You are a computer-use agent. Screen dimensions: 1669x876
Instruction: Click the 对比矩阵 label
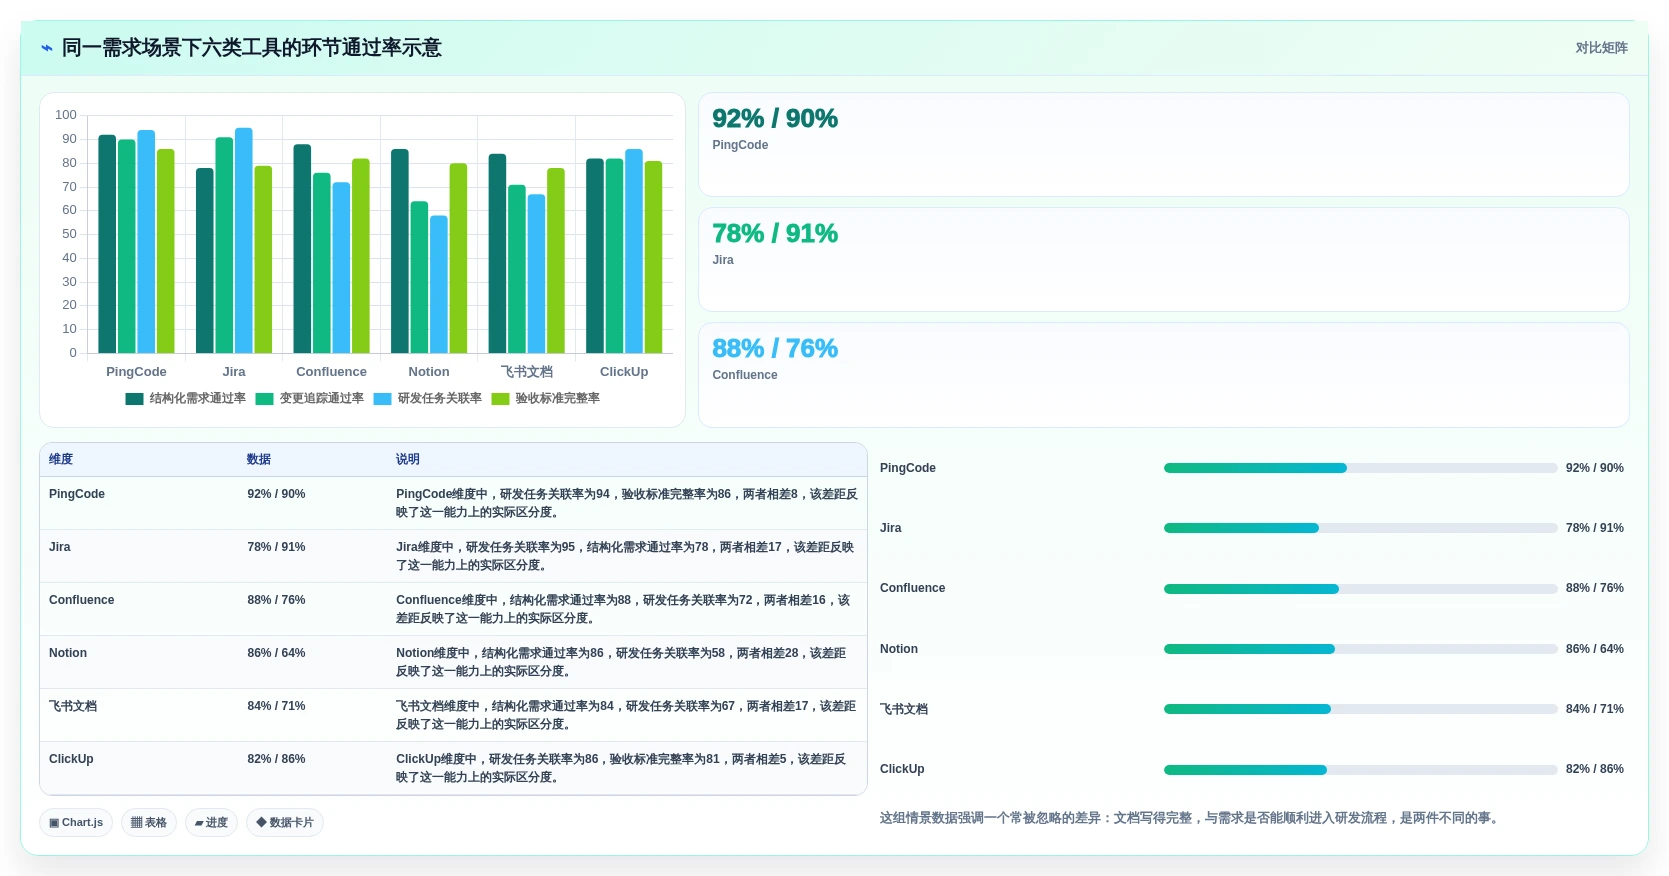(x=1601, y=48)
